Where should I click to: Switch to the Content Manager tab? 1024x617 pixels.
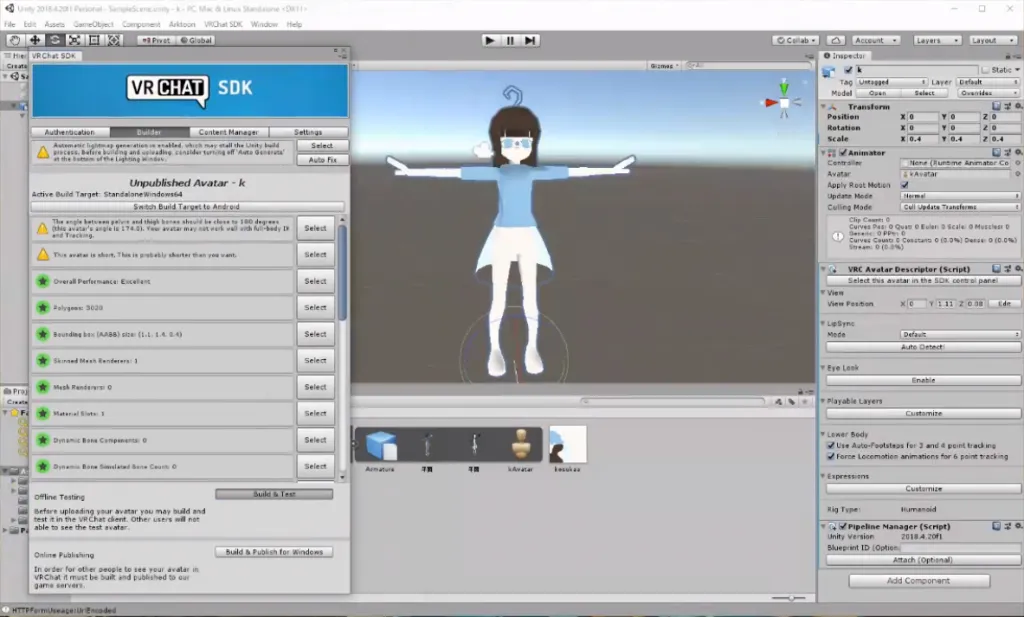coord(229,132)
